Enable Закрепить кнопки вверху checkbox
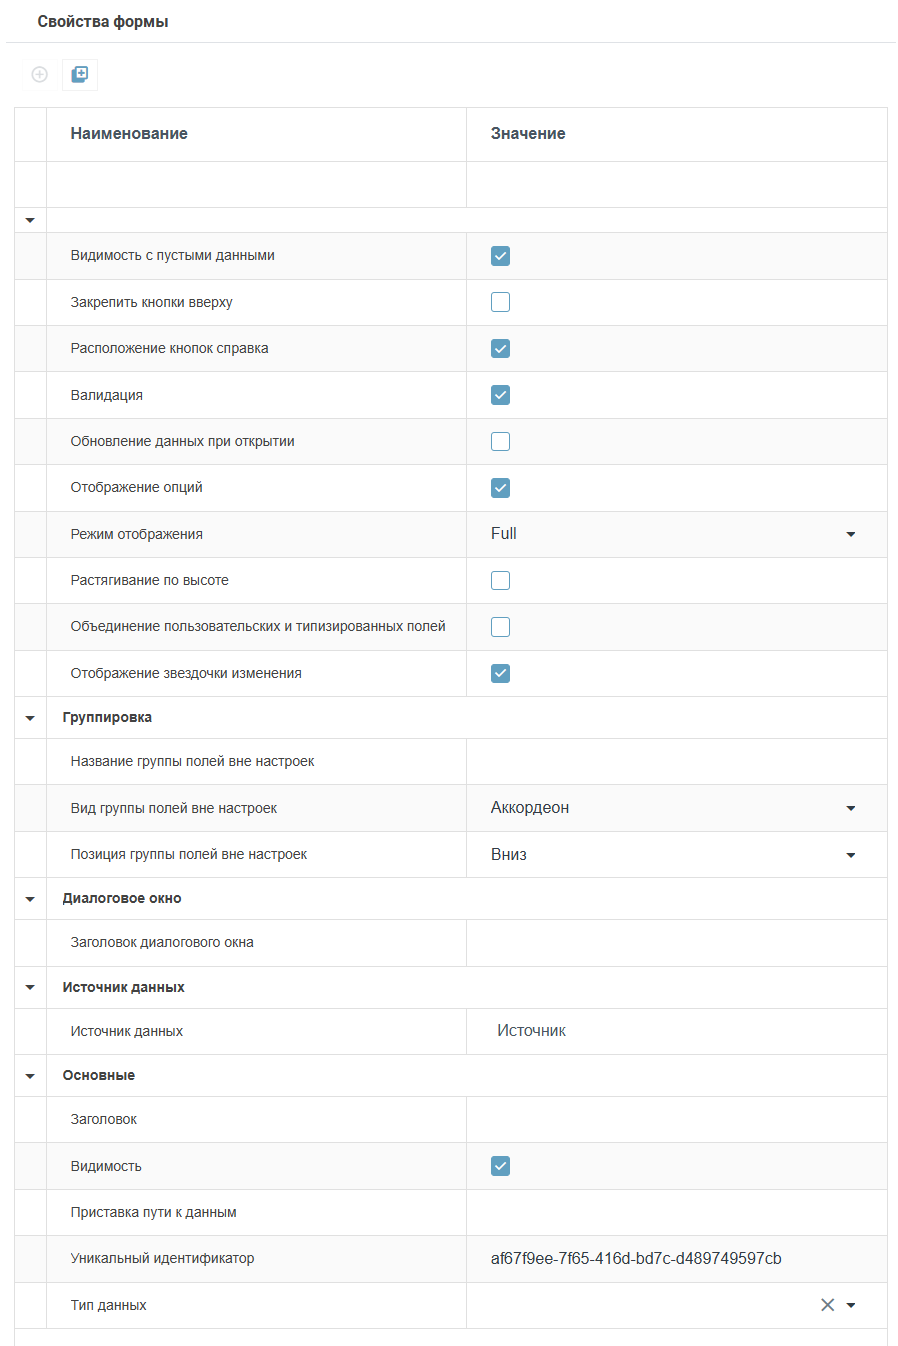The height and width of the screenshot is (1346, 898). coord(501,302)
